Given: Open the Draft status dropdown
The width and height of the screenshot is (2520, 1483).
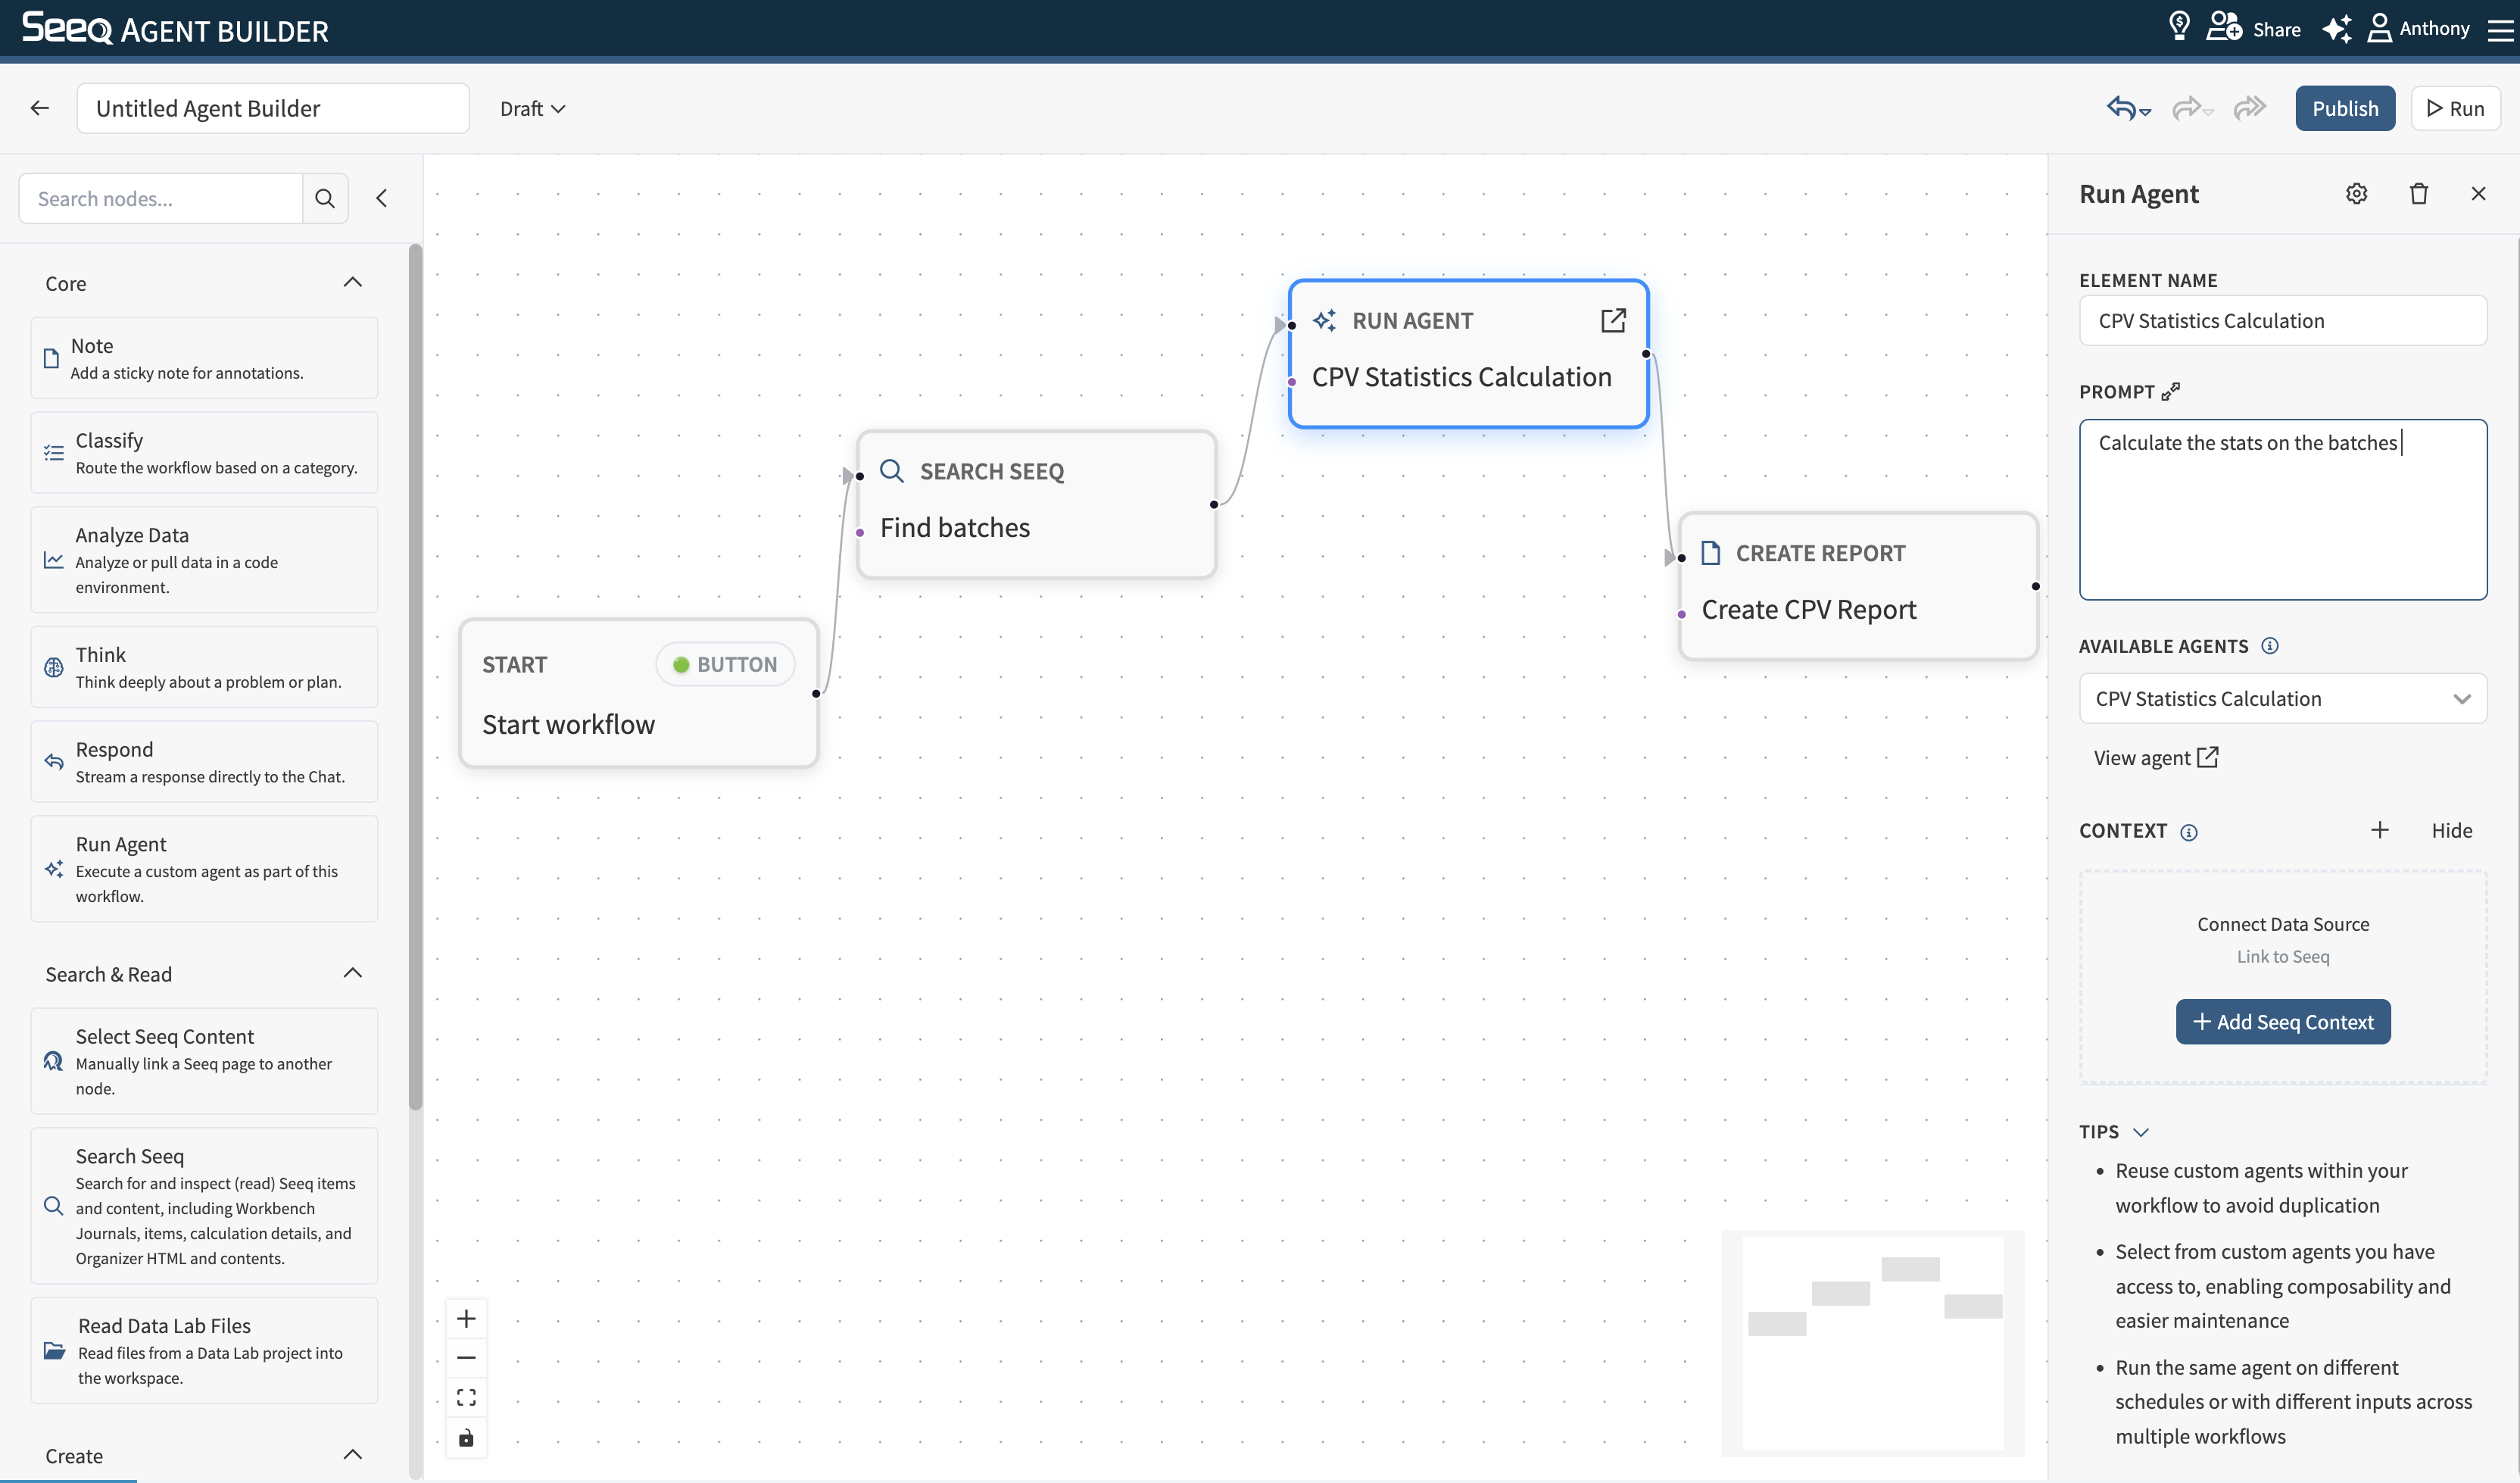Looking at the screenshot, I should 532,109.
